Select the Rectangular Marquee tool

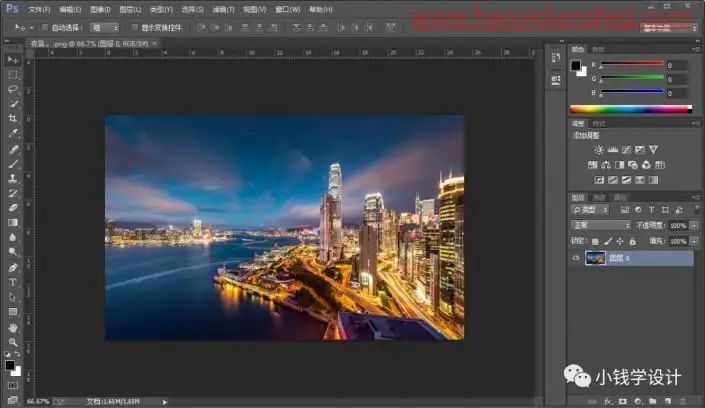pyautogui.click(x=13, y=75)
